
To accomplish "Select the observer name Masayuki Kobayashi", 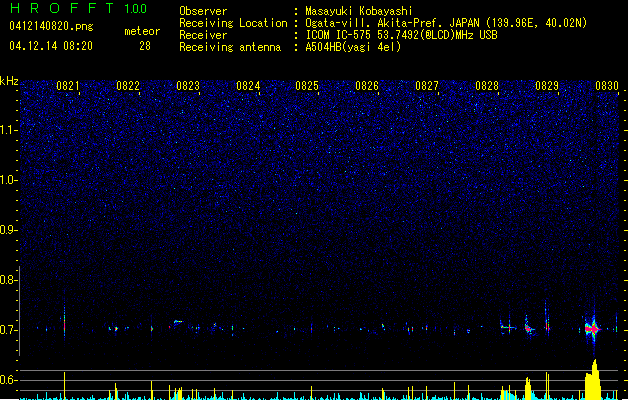I will tap(359, 11).
